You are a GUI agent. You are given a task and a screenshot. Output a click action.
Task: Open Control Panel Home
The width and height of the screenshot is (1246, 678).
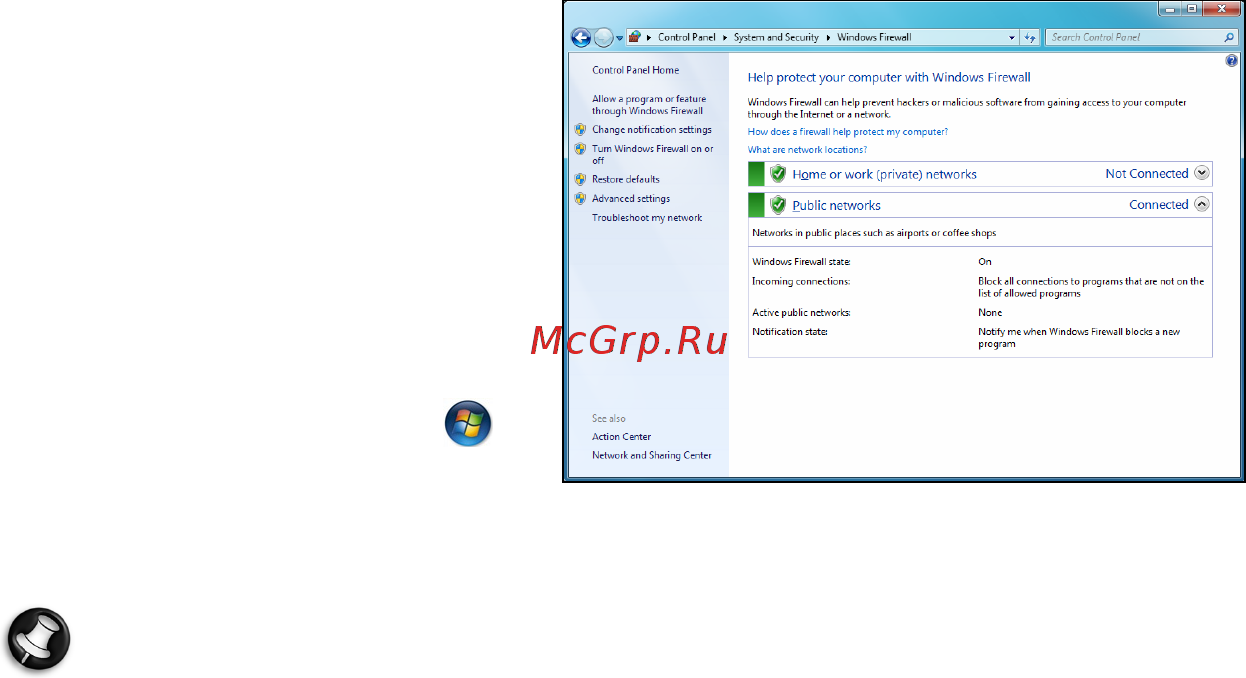pos(635,70)
